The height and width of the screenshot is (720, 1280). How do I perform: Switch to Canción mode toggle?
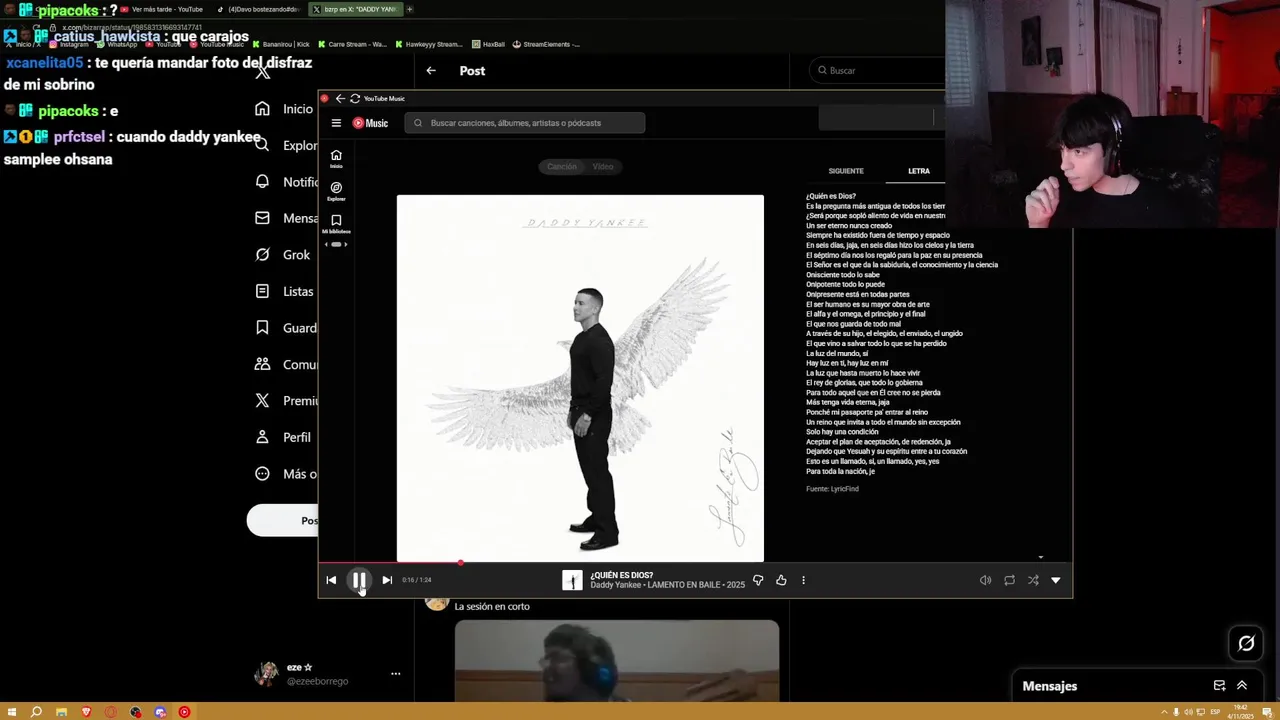coord(562,166)
